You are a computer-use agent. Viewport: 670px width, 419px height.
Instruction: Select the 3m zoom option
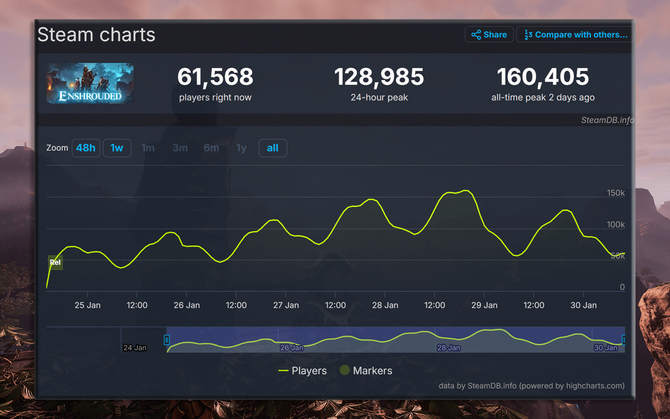[x=180, y=148]
